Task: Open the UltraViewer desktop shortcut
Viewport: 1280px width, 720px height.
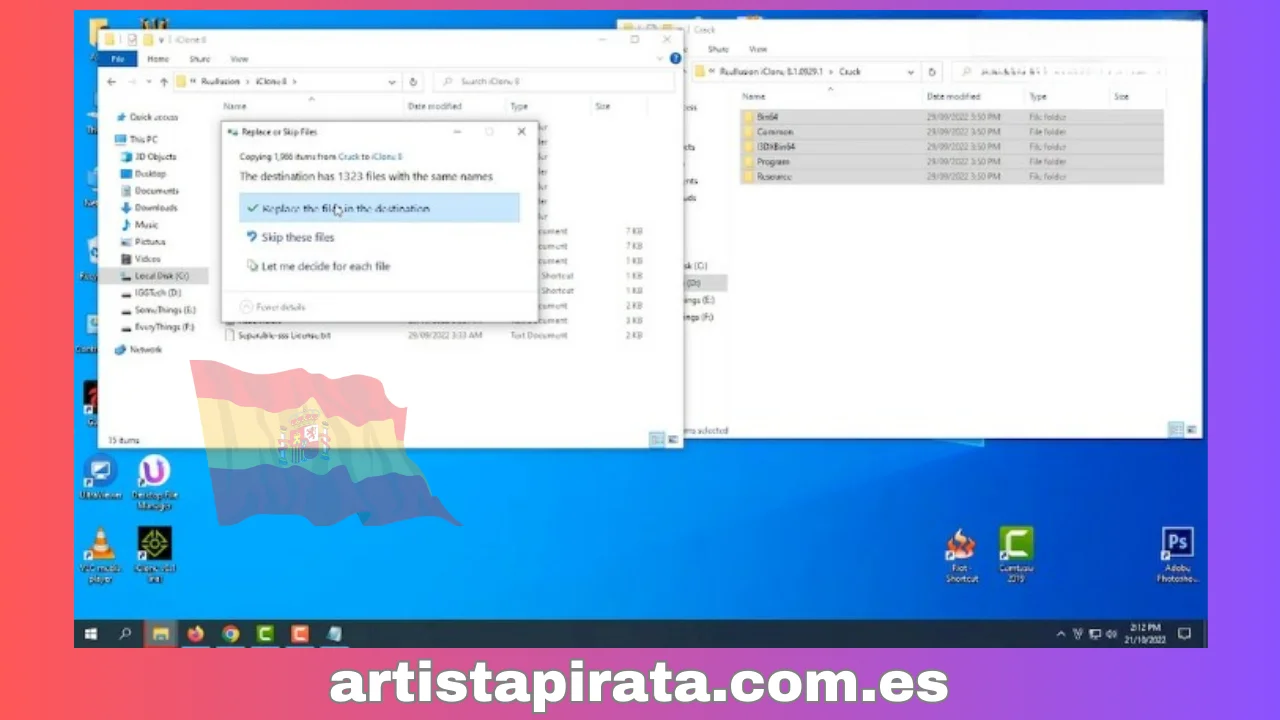Action: click(100, 477)
